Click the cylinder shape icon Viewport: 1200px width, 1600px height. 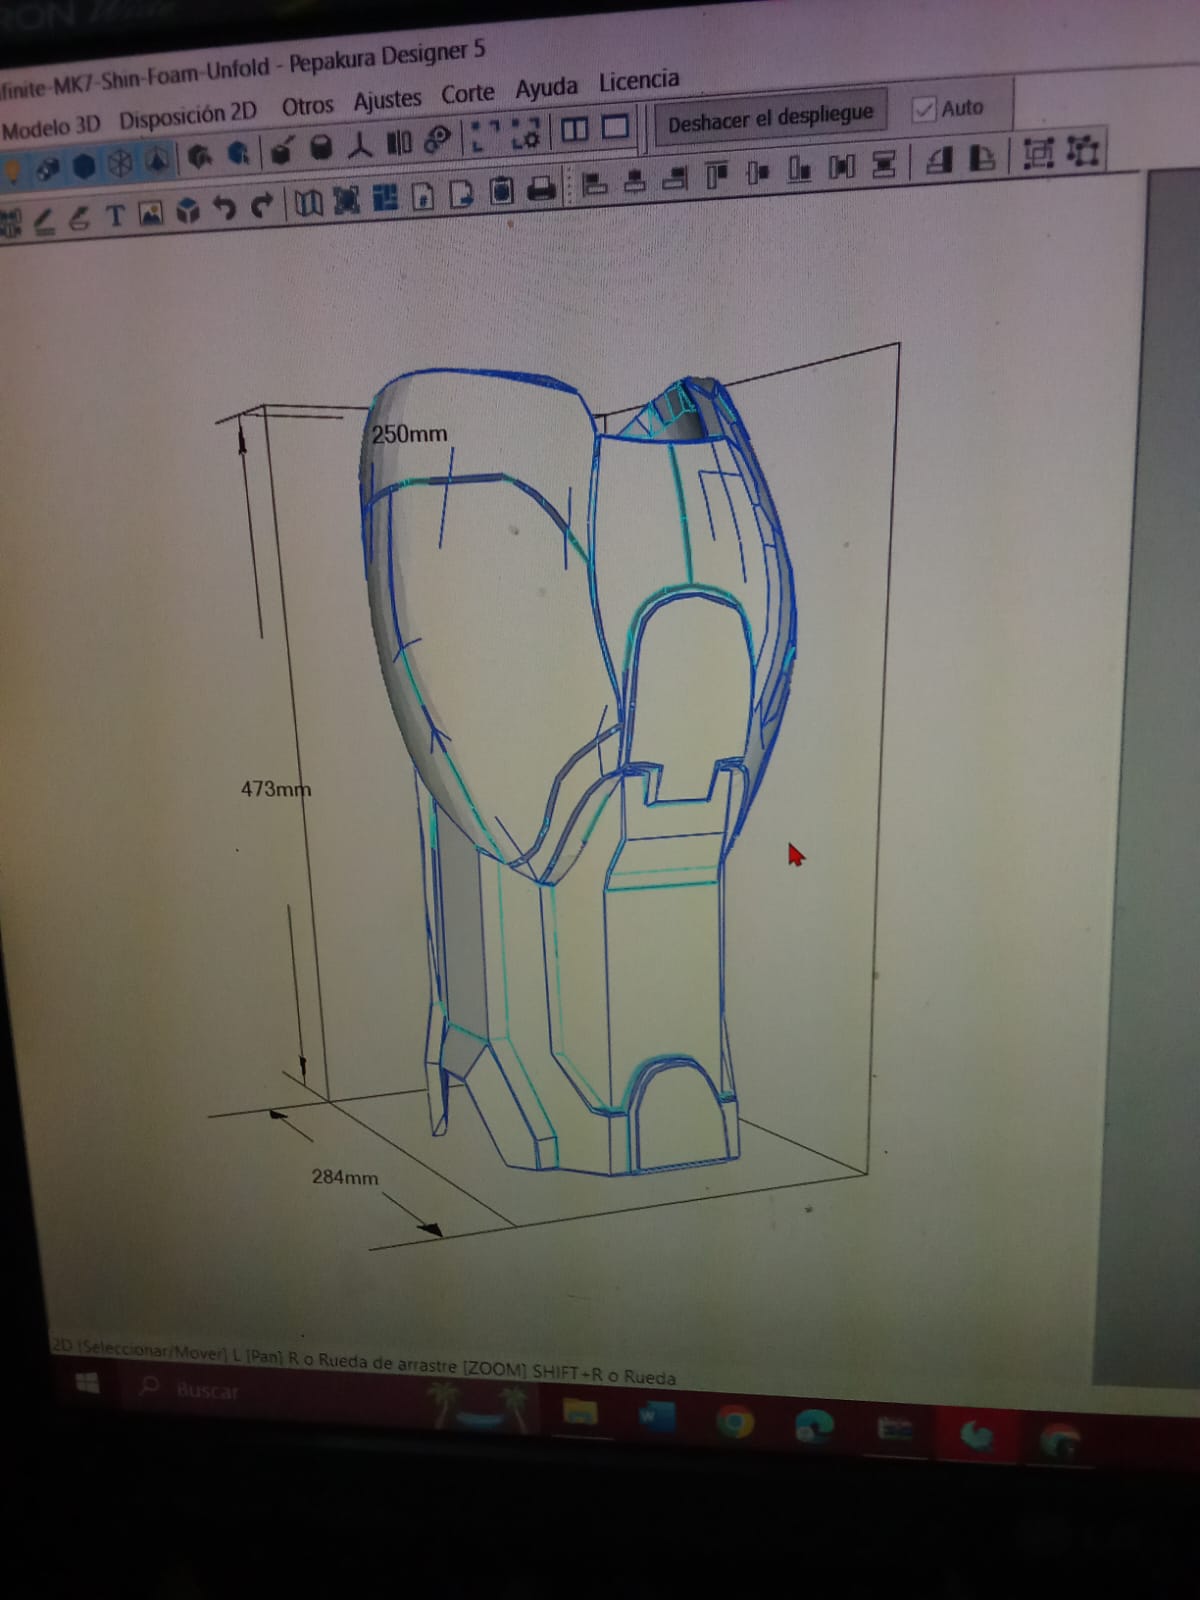(x=321, y=147)
